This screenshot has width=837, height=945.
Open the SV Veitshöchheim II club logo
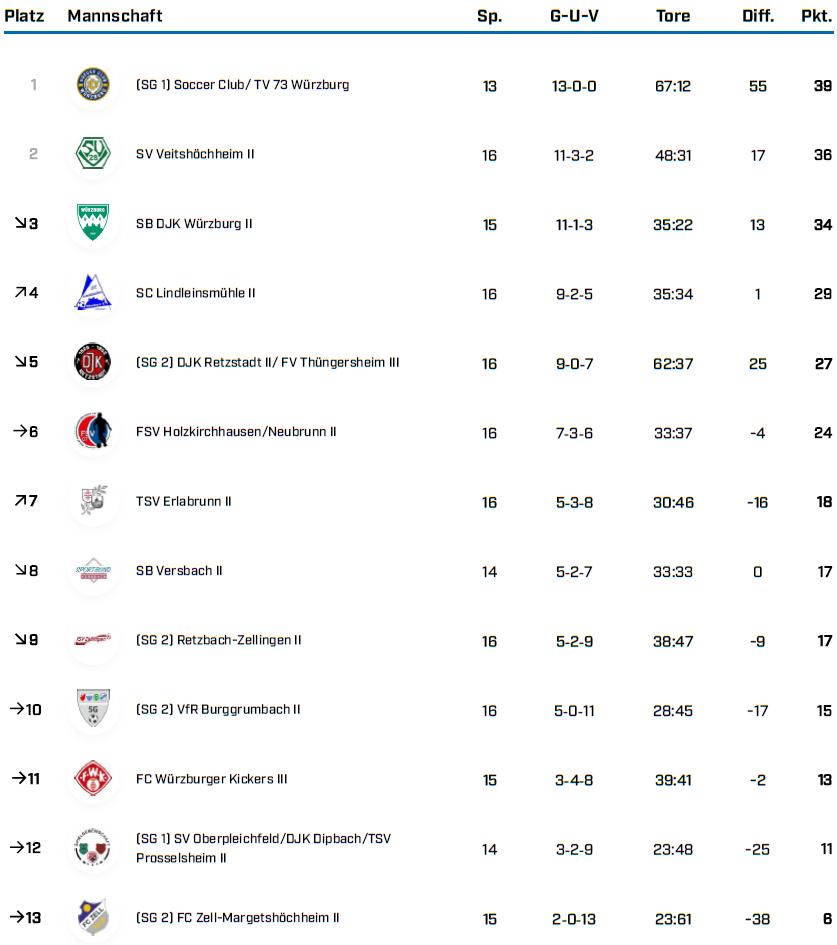click(x=93, y=155)
